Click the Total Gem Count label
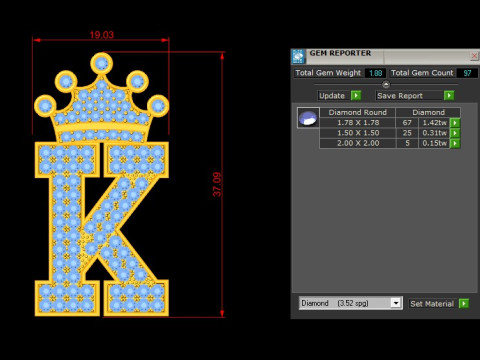Screen dimensions: 480x360 pos(422,73)
